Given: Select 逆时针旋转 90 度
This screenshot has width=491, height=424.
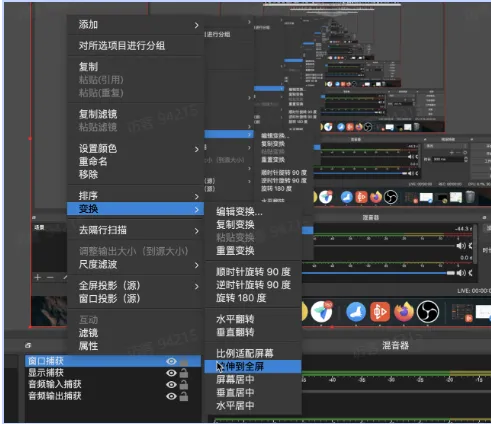Looking at the screenshot, I should point(253,285).
